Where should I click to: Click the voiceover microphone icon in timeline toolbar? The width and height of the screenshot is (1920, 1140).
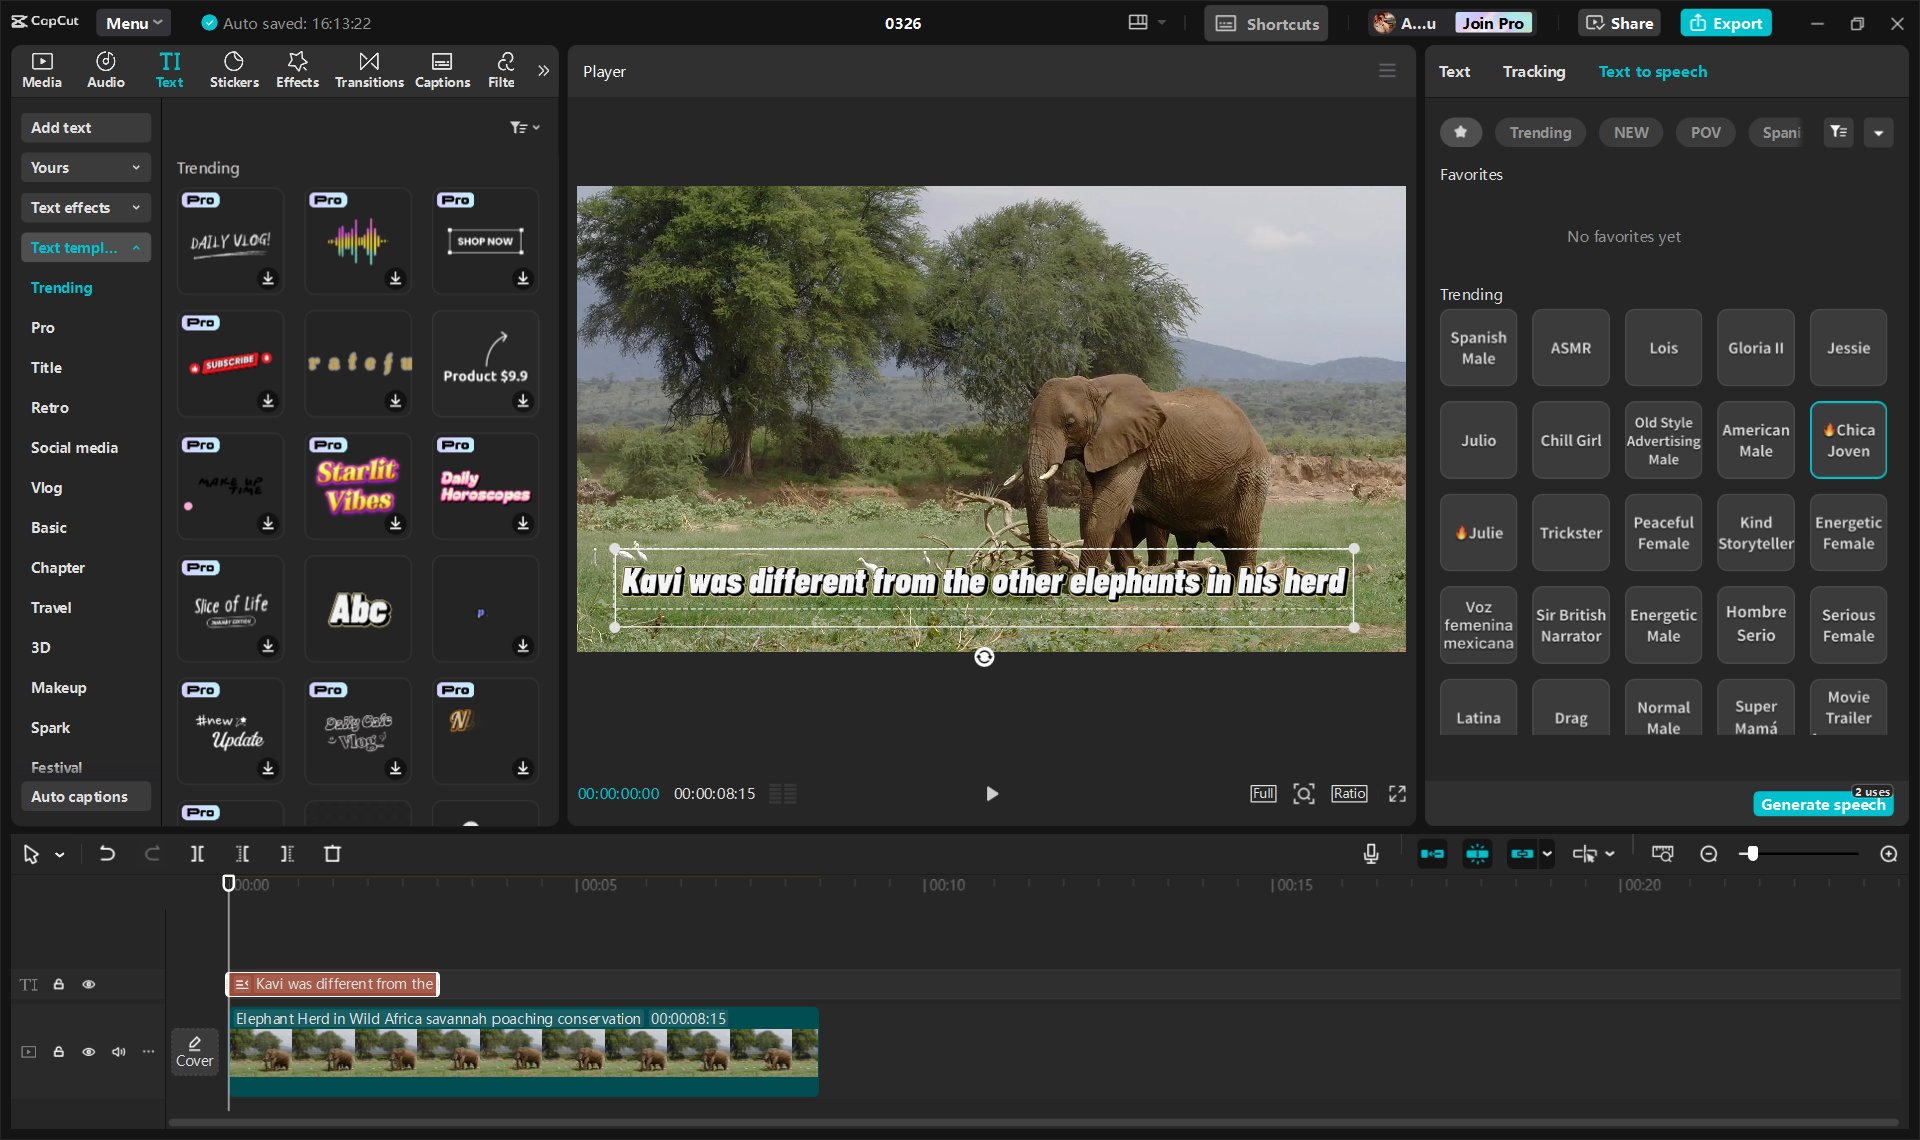(x=1370, y=853)
